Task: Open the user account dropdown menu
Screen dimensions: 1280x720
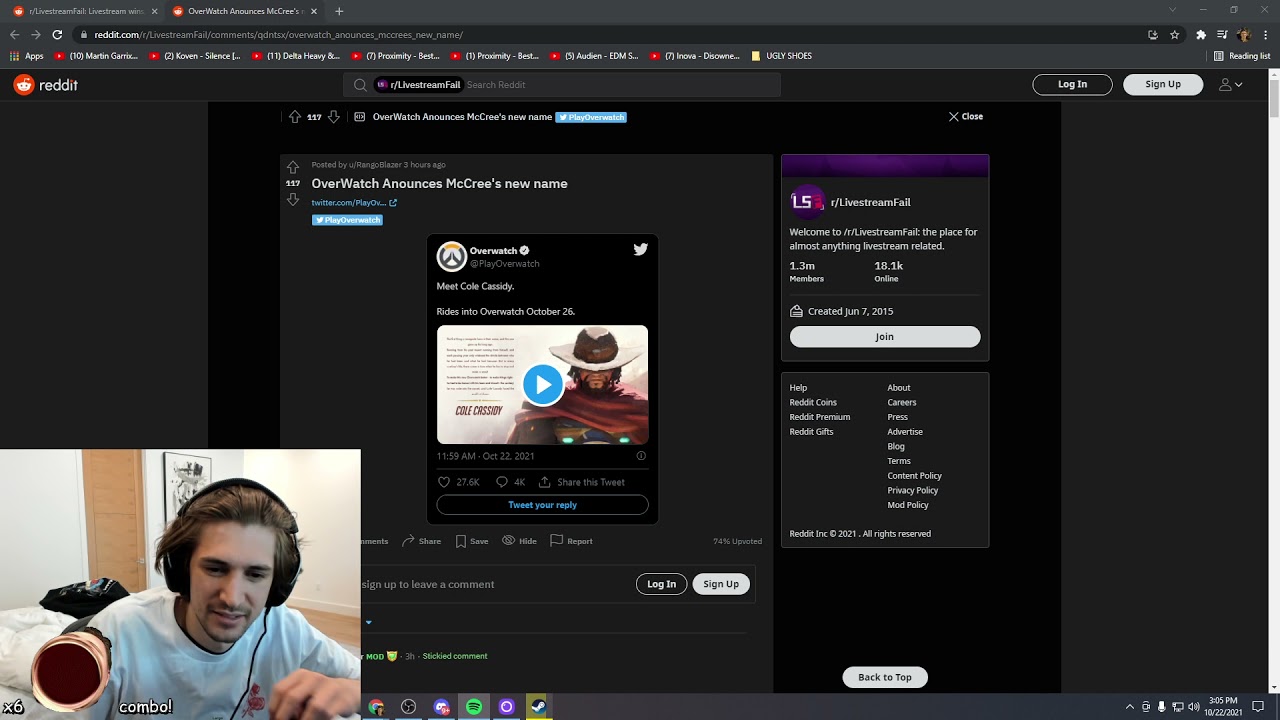Action: pos(1230,85)
